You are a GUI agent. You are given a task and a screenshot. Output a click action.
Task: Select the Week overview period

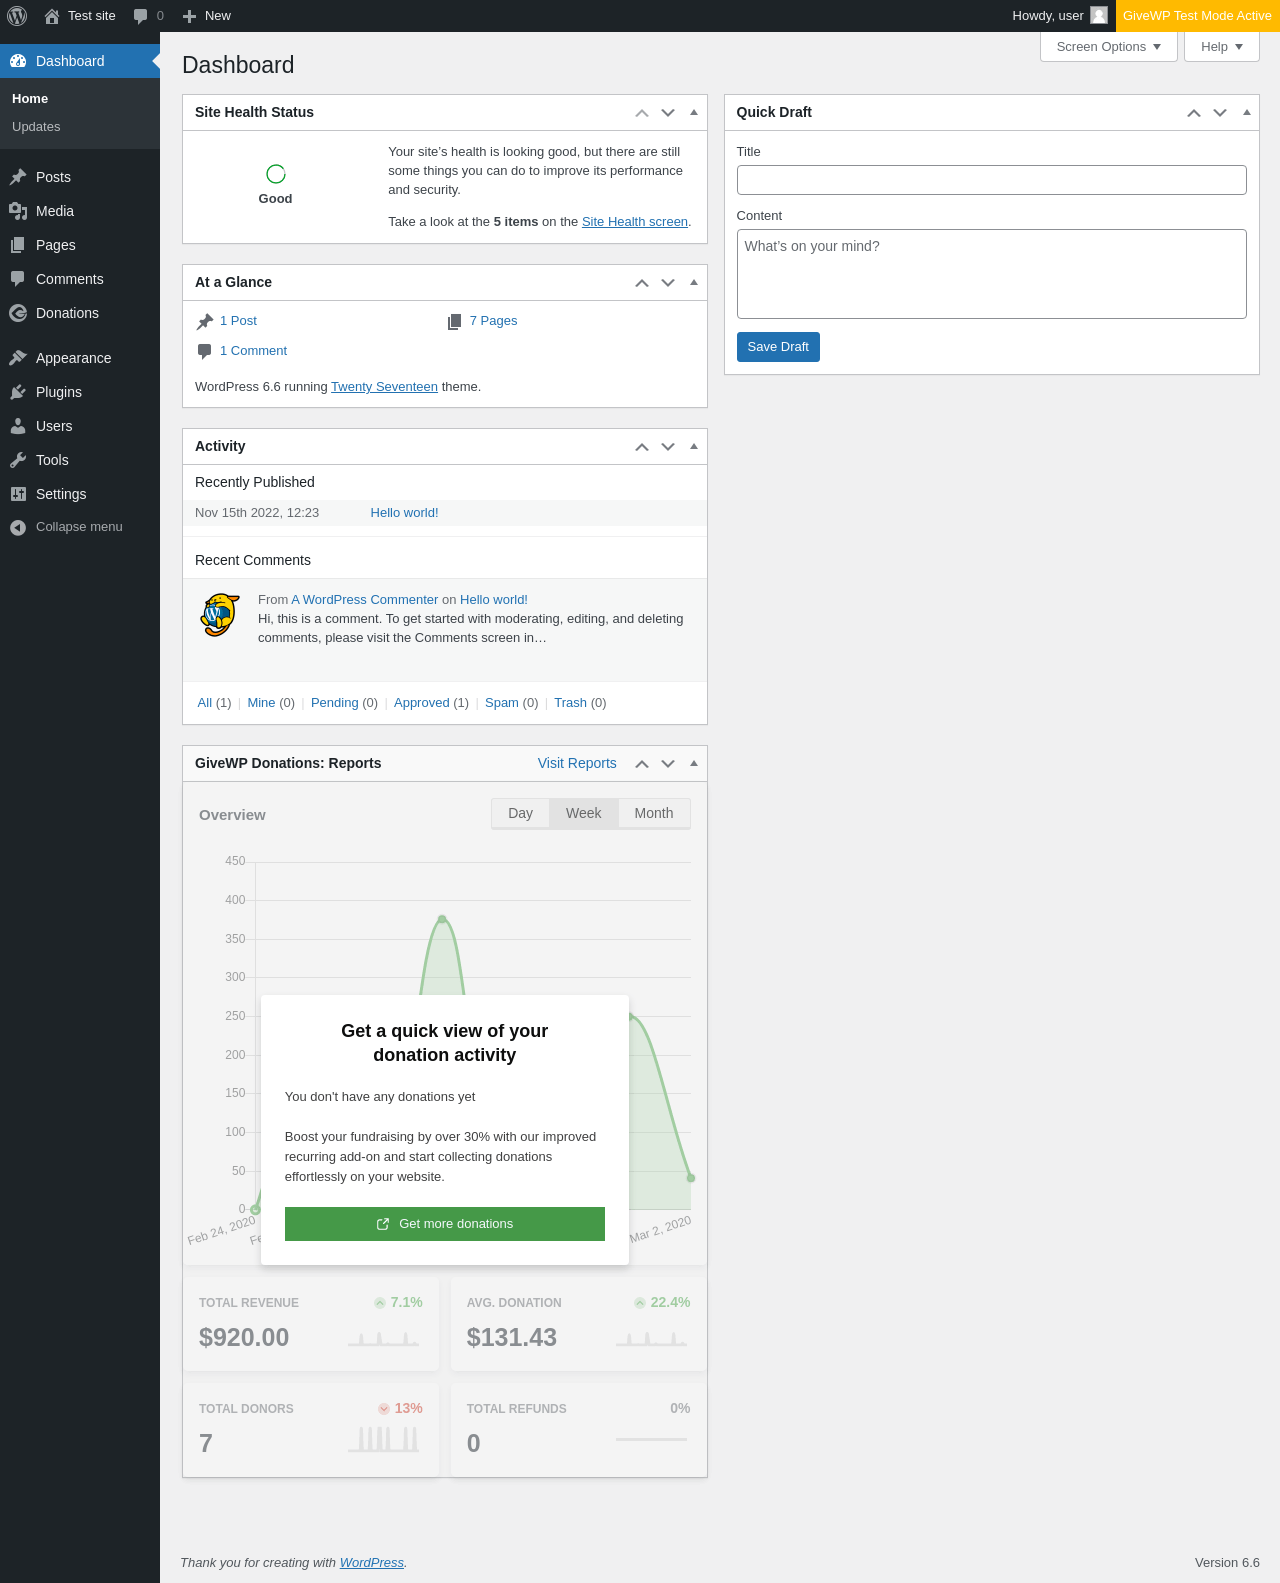coord(584,814)
